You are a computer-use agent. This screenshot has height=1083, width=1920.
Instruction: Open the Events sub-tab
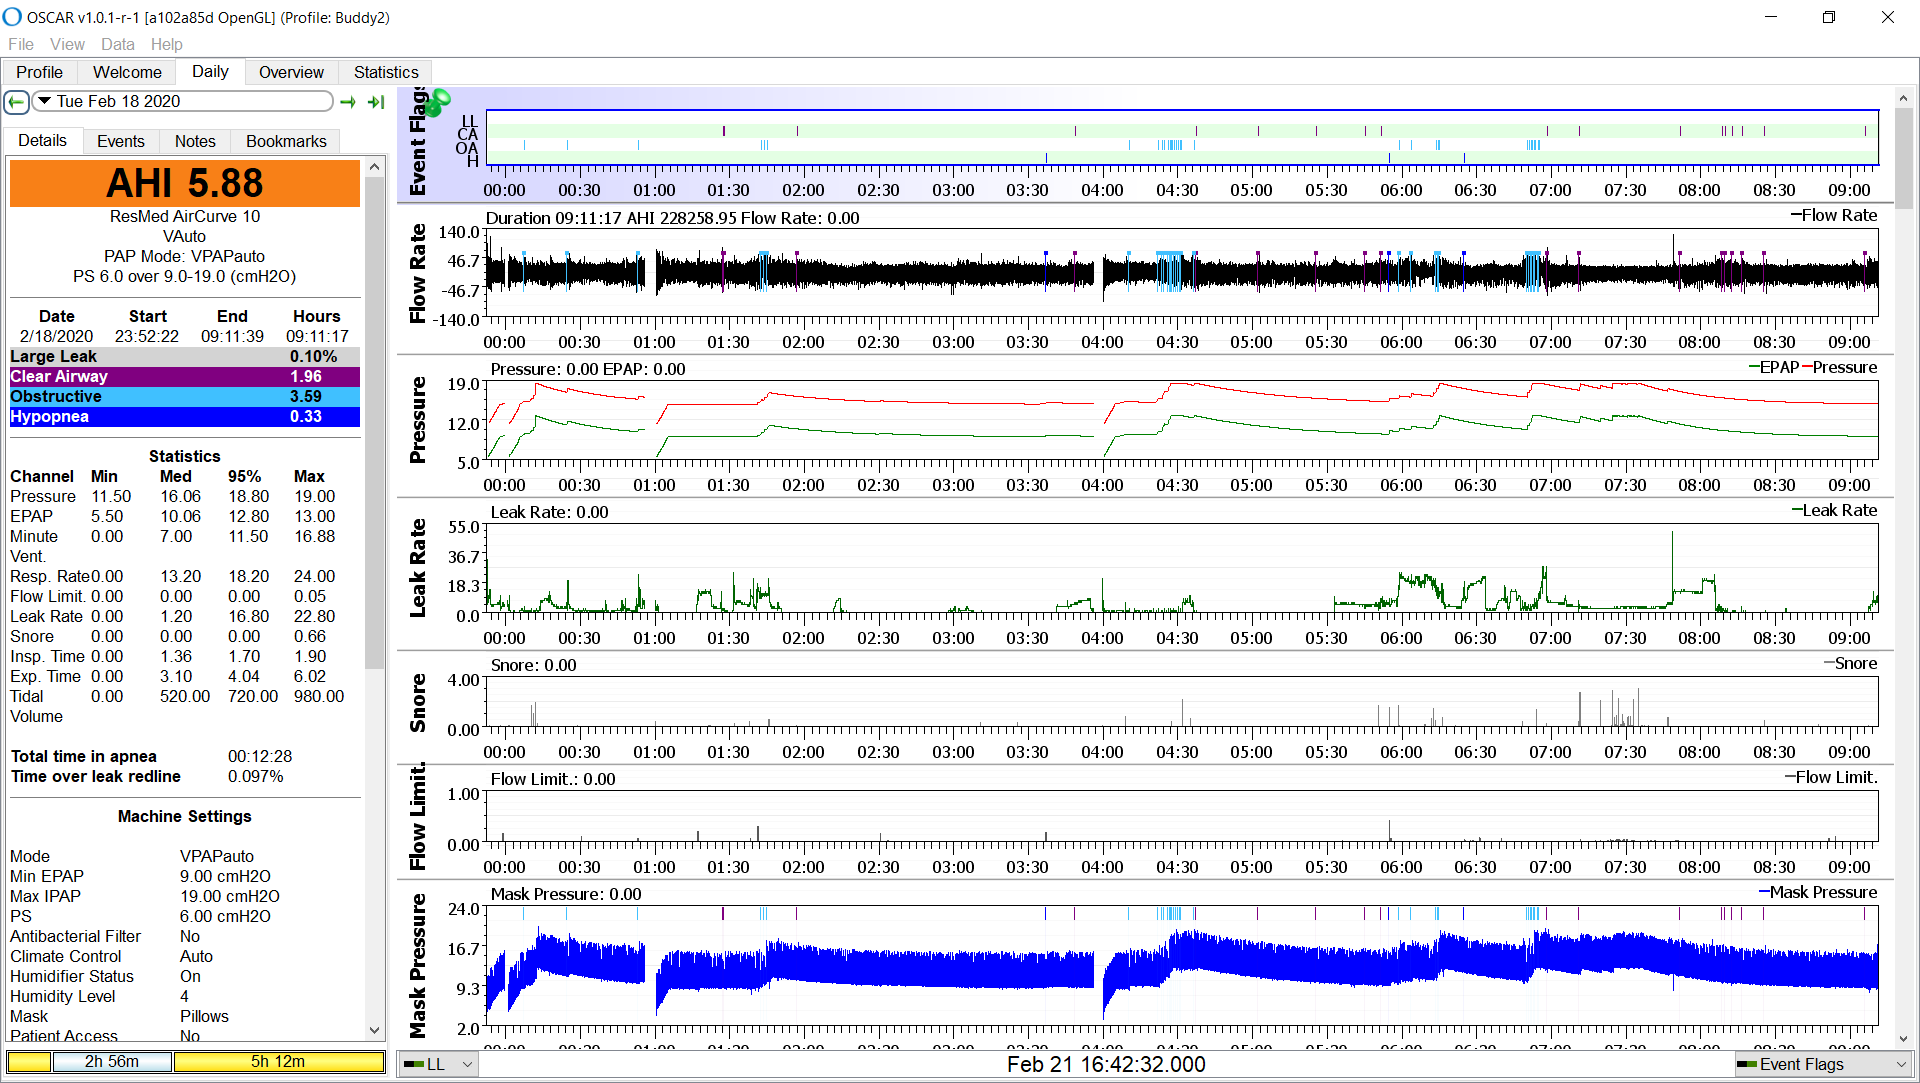pos(120,141)
